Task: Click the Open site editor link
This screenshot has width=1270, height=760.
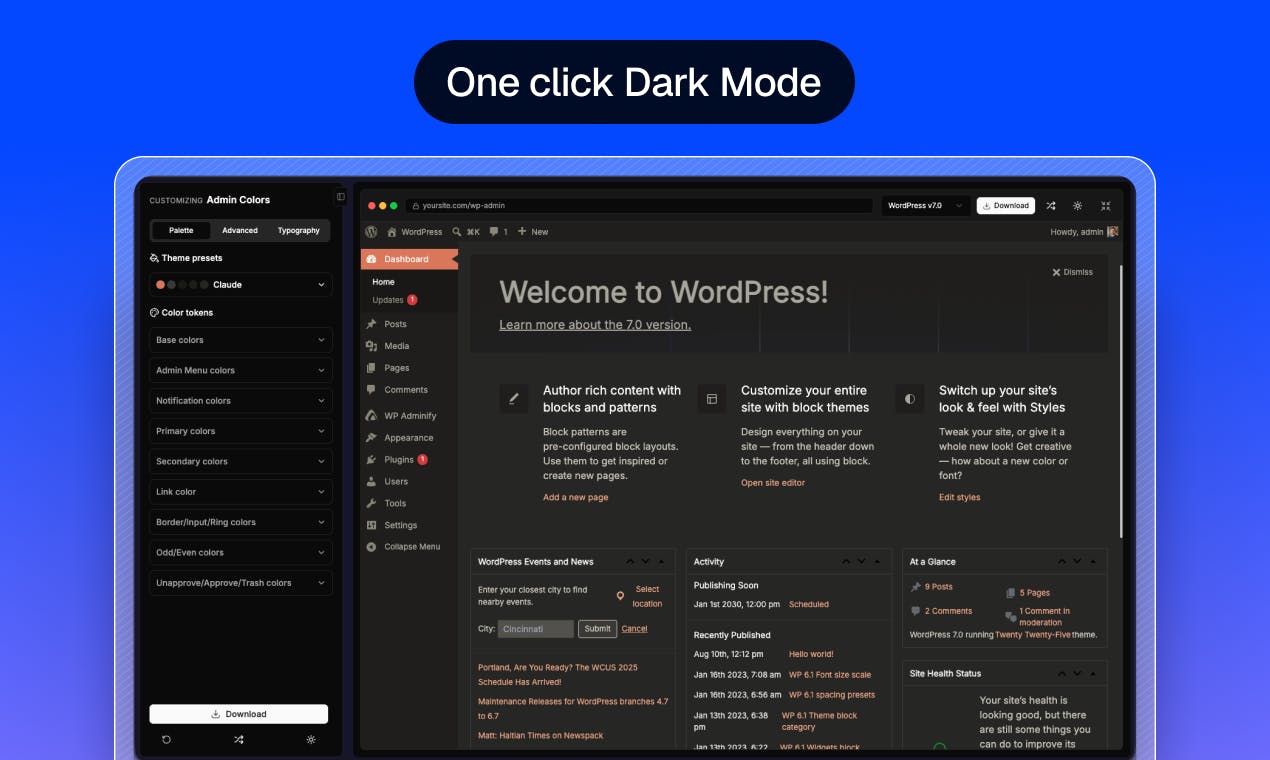Action: click(x=773, y=483)
